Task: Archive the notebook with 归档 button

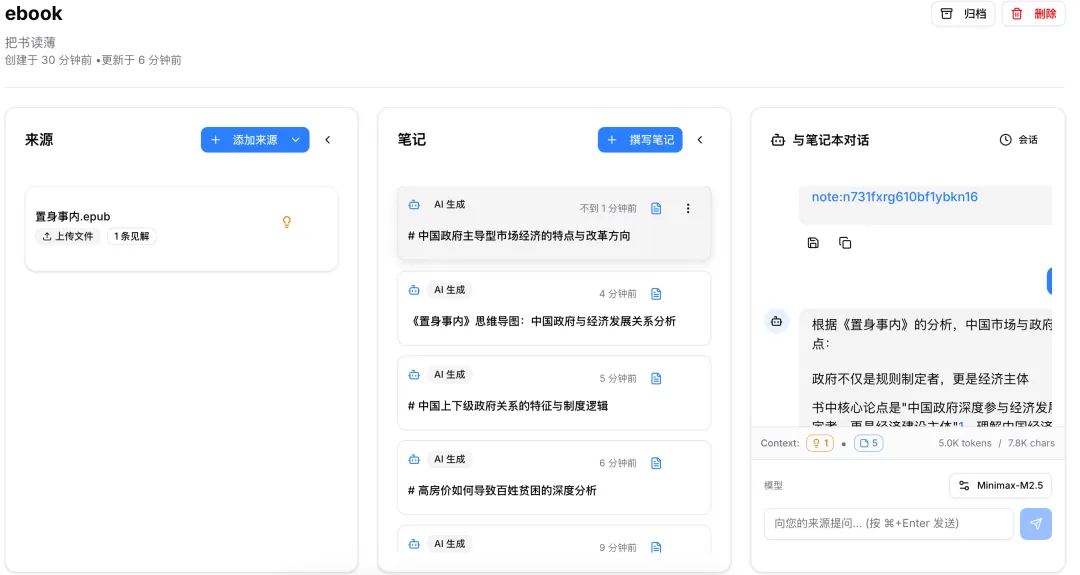Action: (x=963, y=14)
